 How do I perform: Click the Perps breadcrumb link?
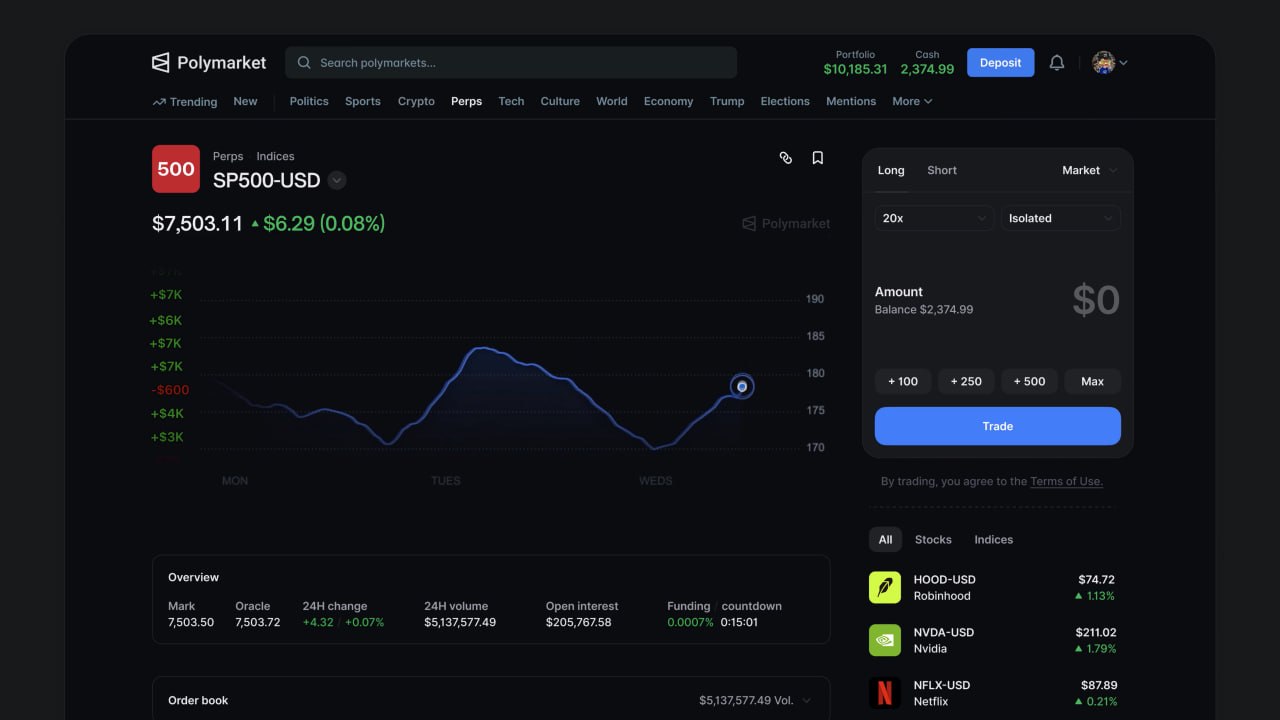pos(228,157)
